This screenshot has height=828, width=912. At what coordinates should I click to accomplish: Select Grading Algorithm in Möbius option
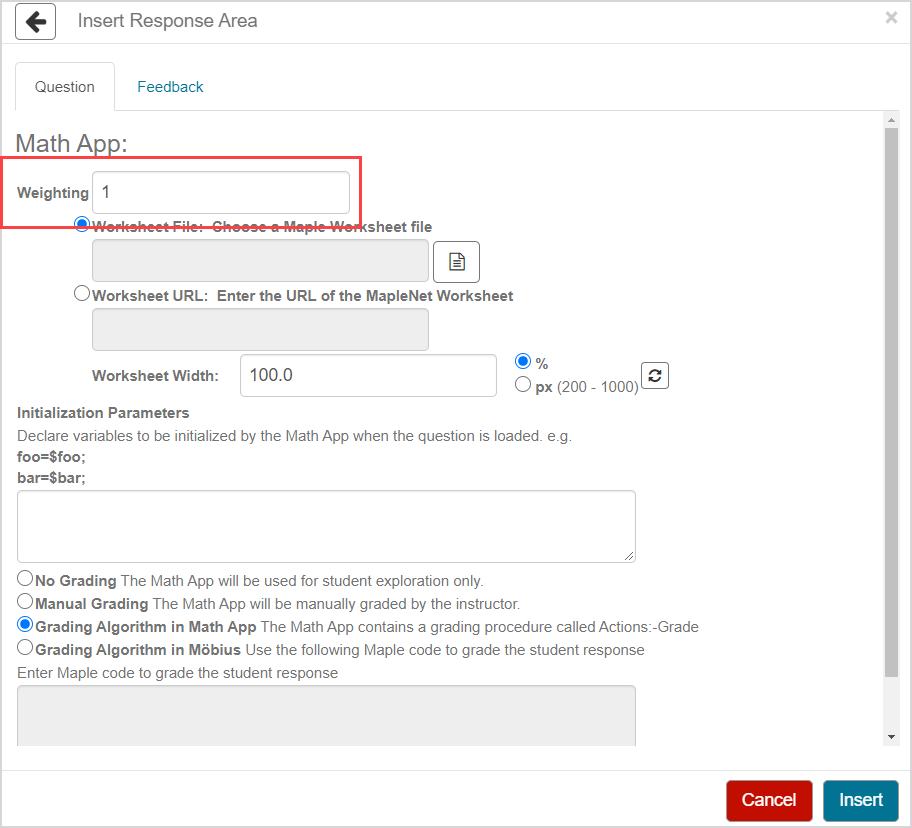tap(26, 648)
